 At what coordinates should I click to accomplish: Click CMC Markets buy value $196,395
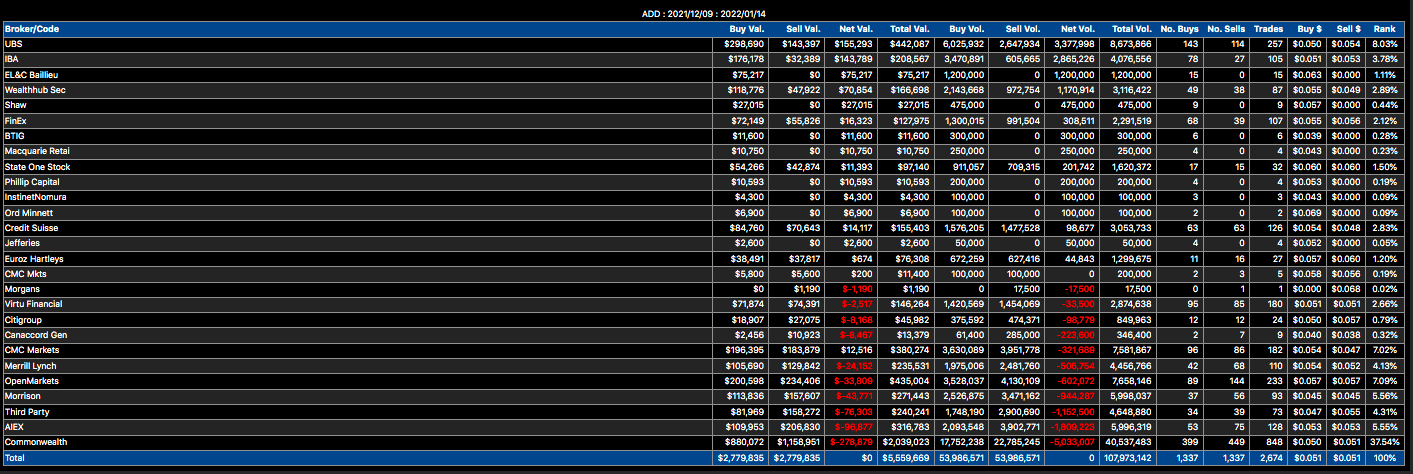tap(746, 350)
